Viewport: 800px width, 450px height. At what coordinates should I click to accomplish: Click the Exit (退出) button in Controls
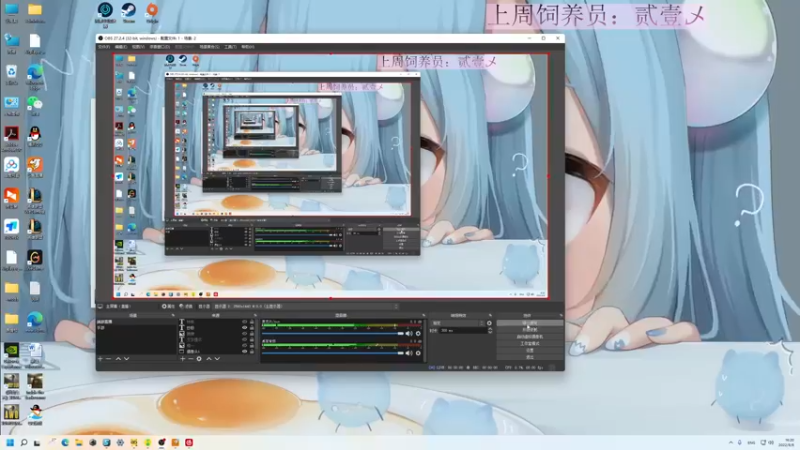click(530, 357)
